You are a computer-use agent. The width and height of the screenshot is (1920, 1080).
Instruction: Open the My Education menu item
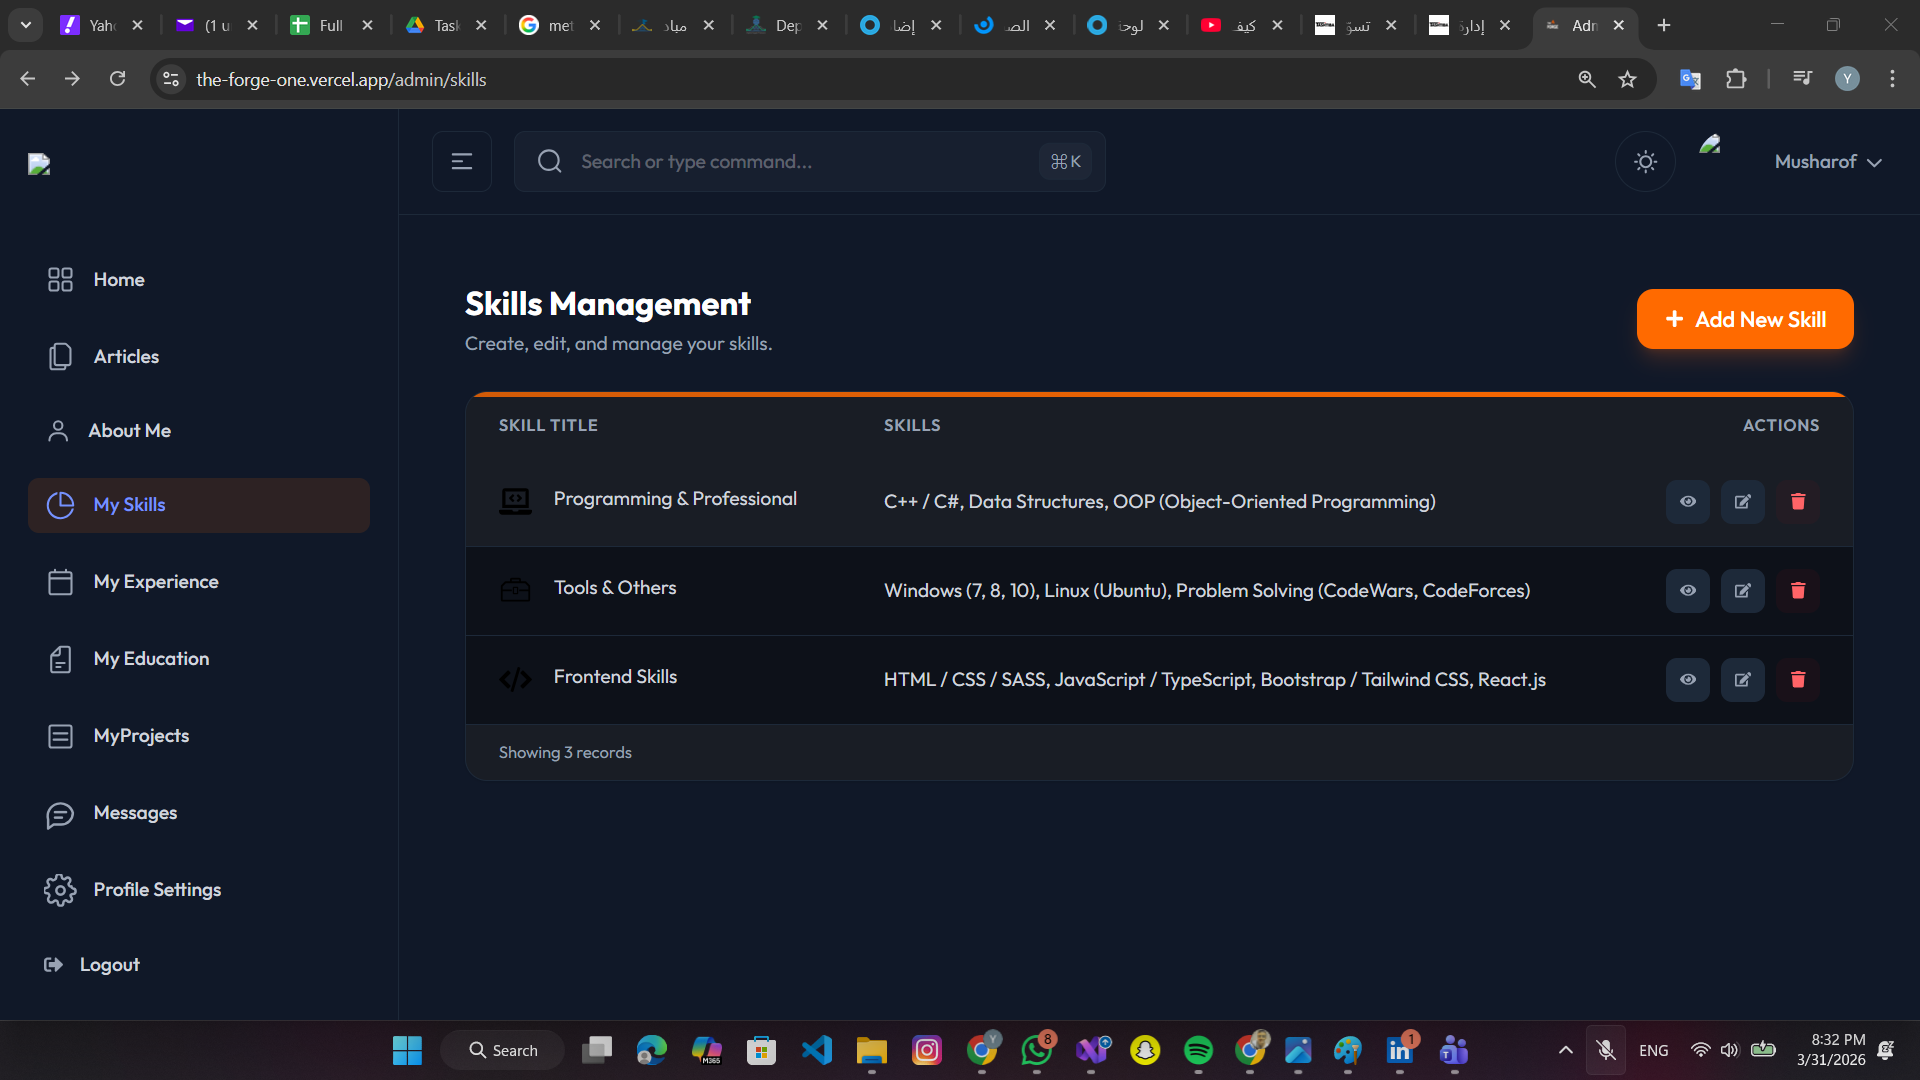151,659
